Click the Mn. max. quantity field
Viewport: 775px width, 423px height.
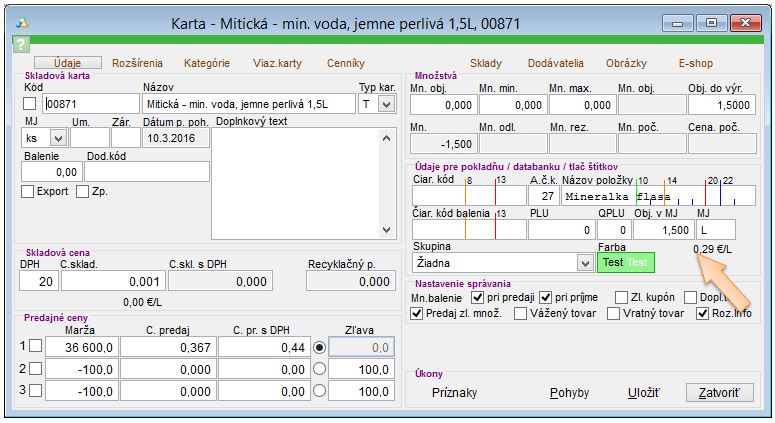pos(582,105)
